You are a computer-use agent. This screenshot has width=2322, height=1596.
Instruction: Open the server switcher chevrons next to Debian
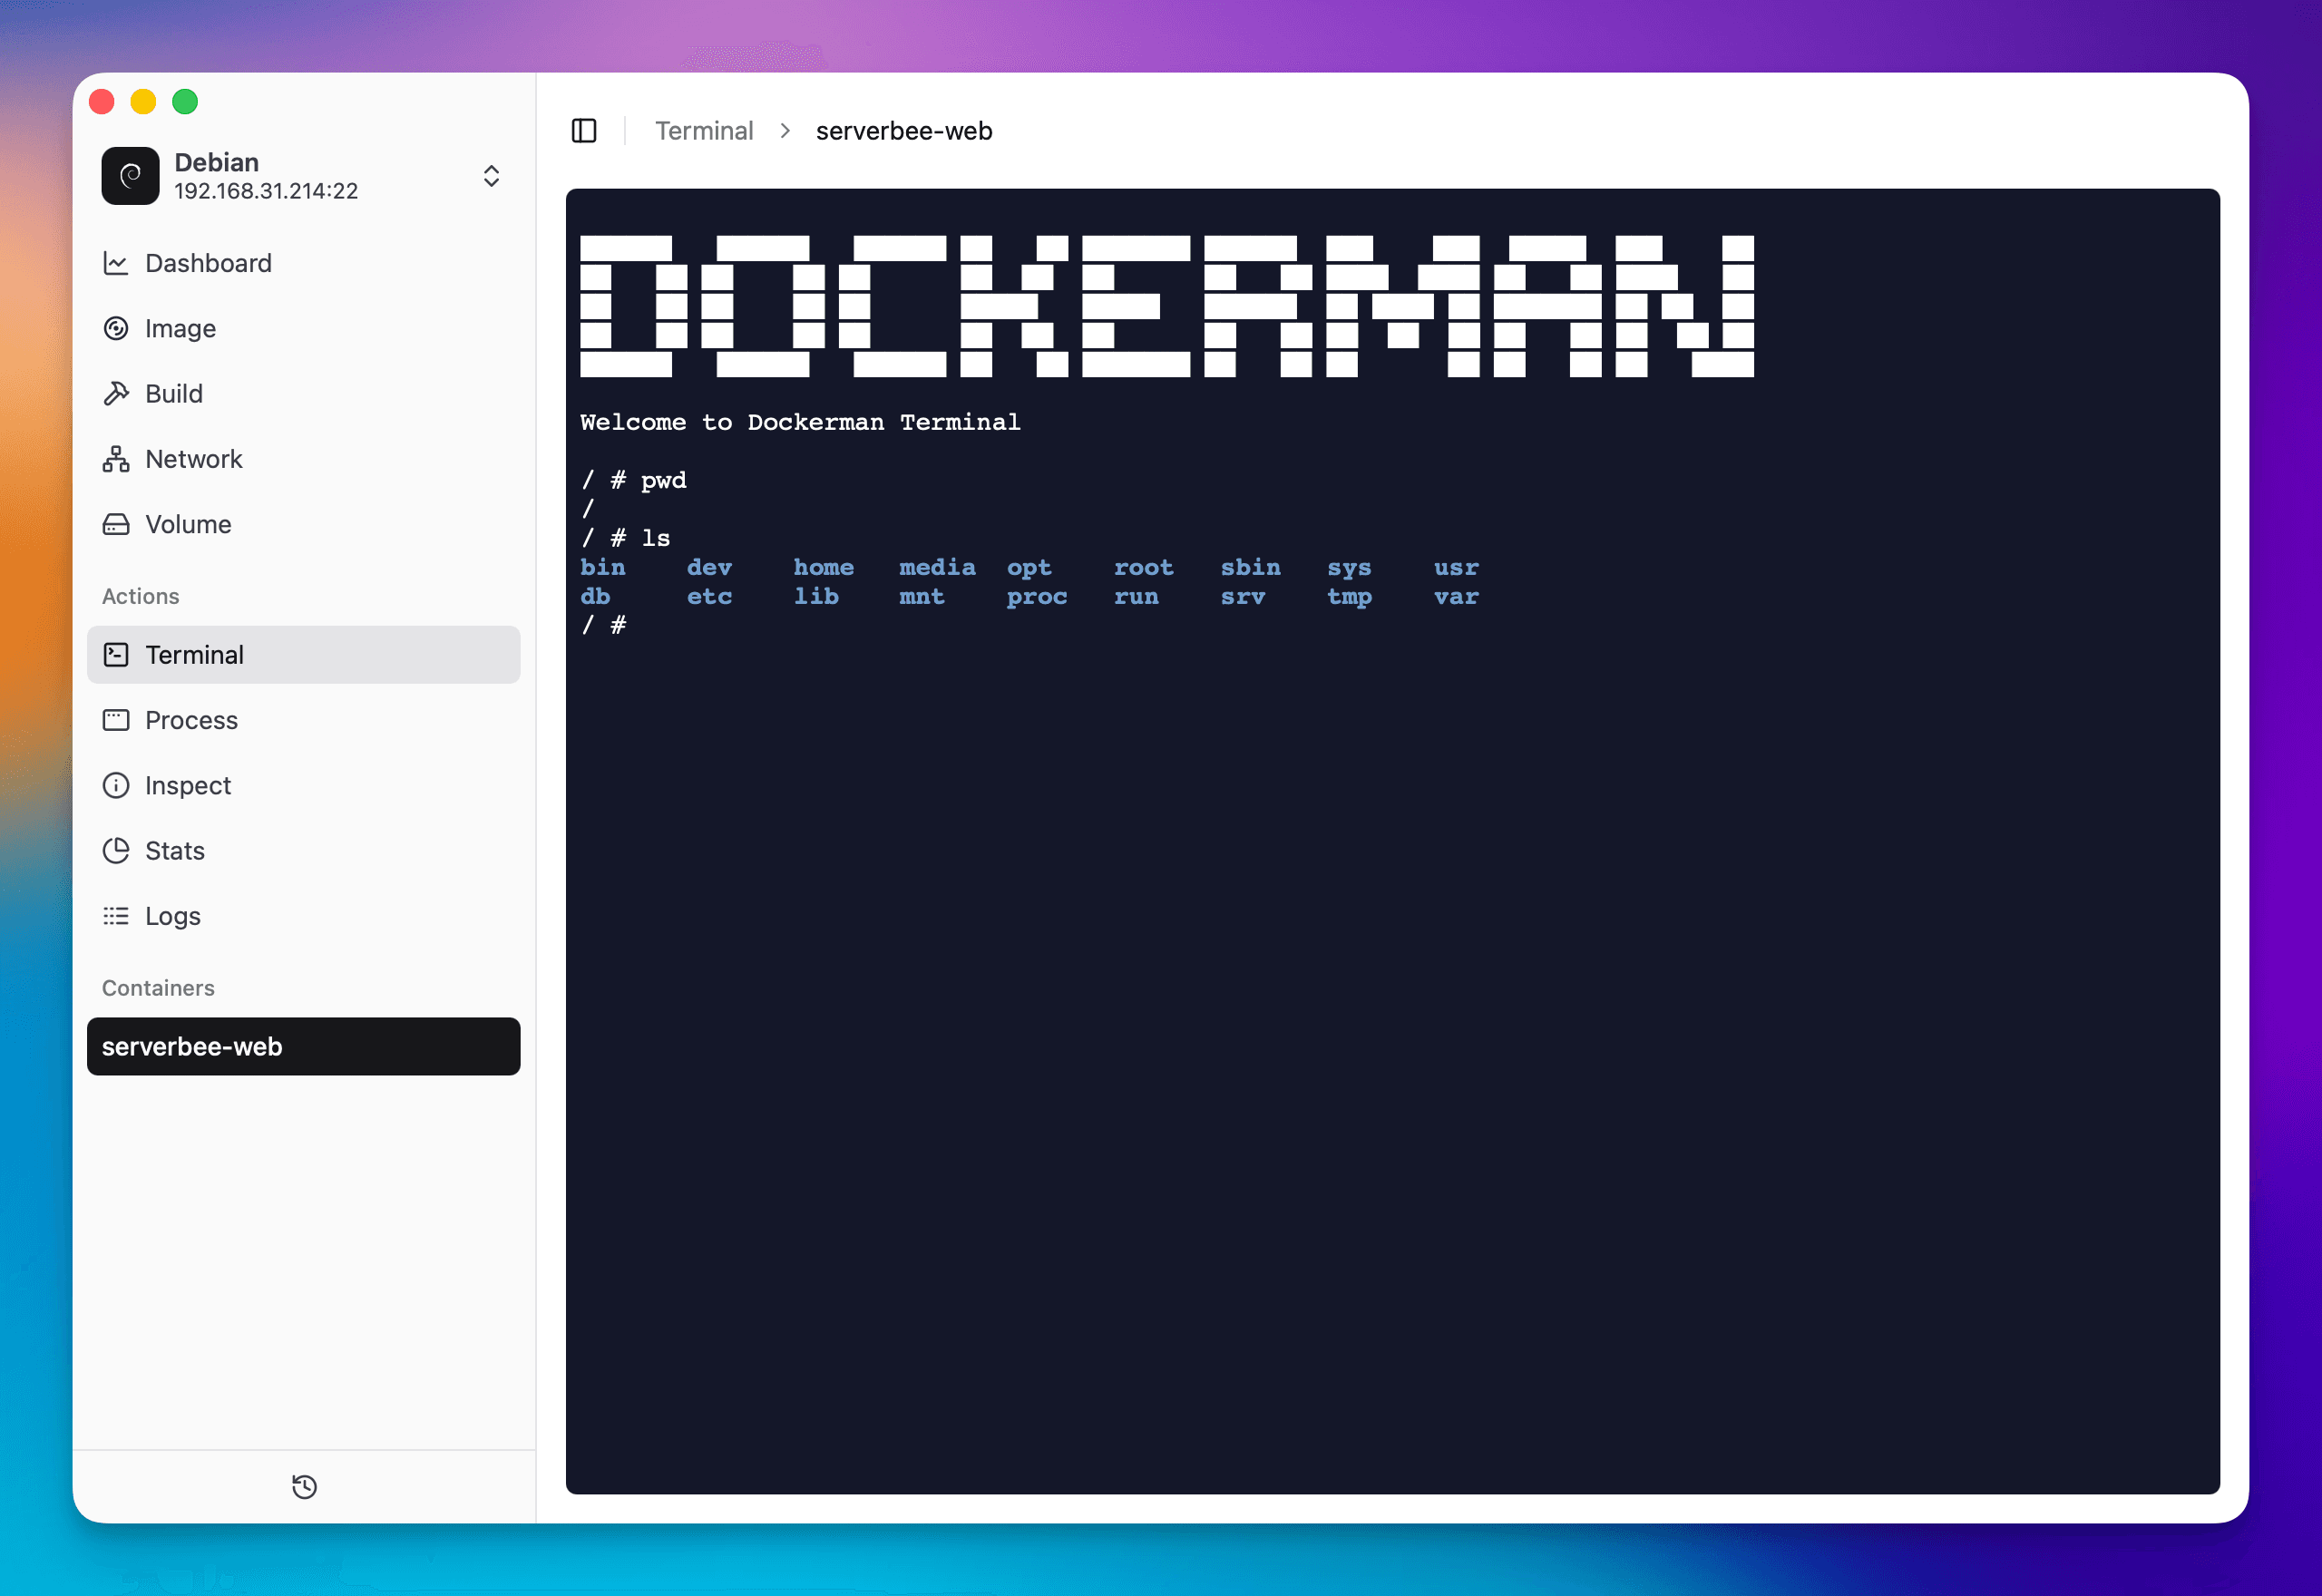click(x=492, y=176)
